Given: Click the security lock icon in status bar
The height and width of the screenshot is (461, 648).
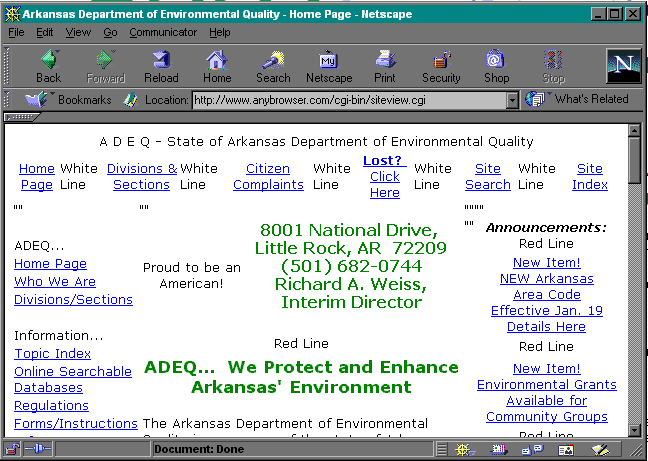Looking at the screenshot, I should 13,449.
